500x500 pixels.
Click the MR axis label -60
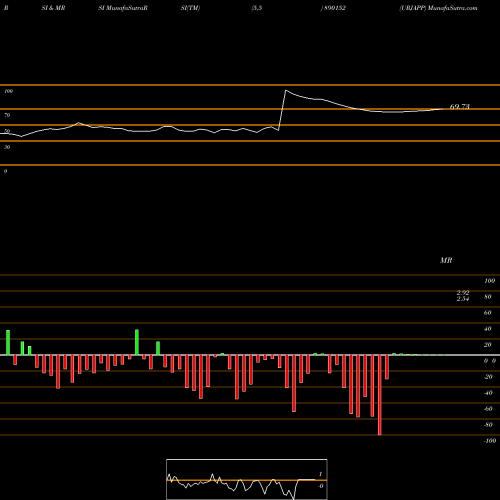[488, 409]
